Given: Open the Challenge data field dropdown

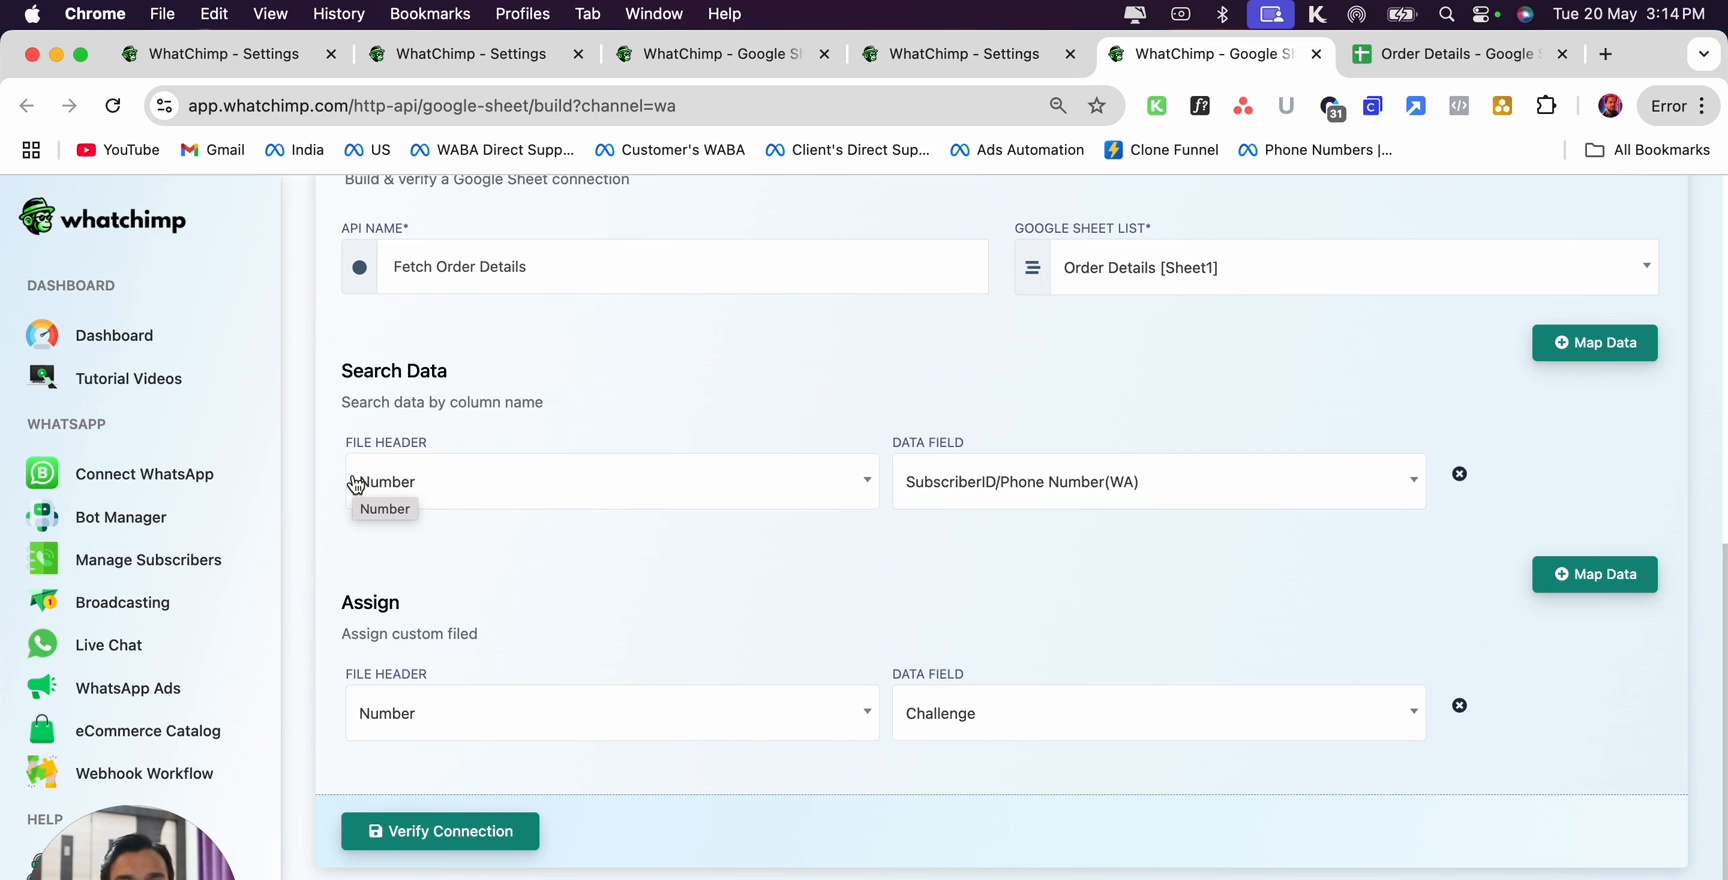Looking at the screenshot, I should click(1159, 713).
